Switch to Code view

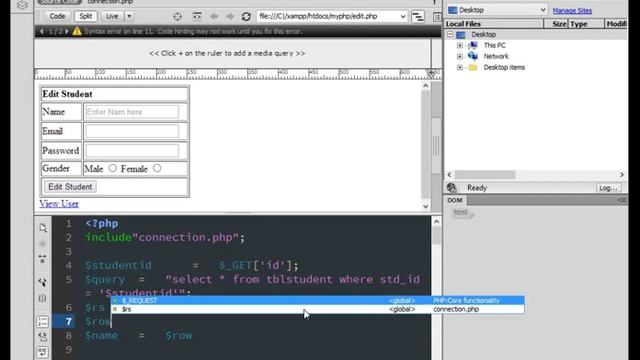tap(57, 16)
